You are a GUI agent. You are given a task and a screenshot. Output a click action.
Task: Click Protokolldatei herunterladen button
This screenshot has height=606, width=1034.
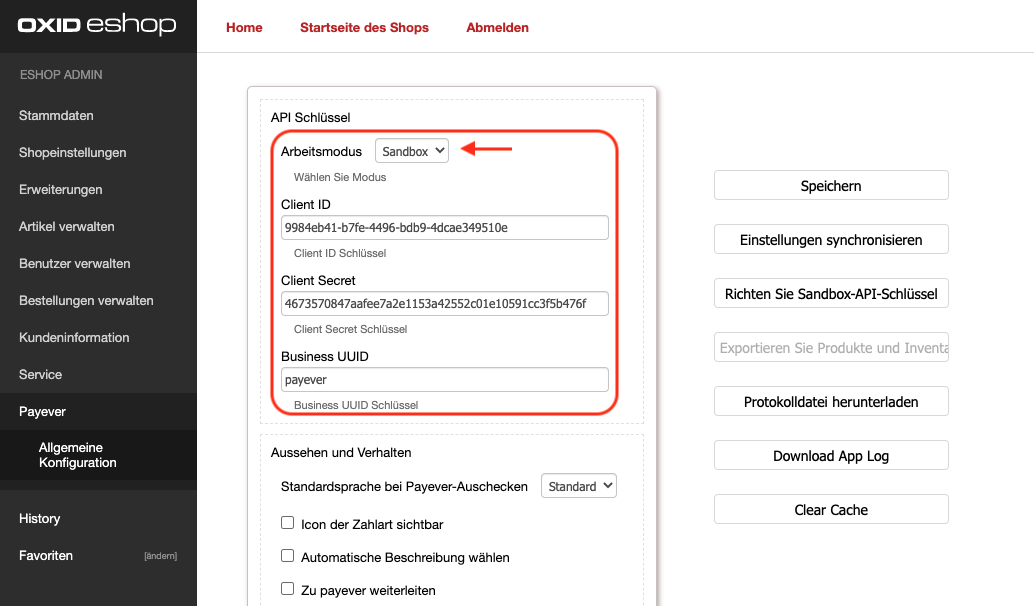(831, 402)
